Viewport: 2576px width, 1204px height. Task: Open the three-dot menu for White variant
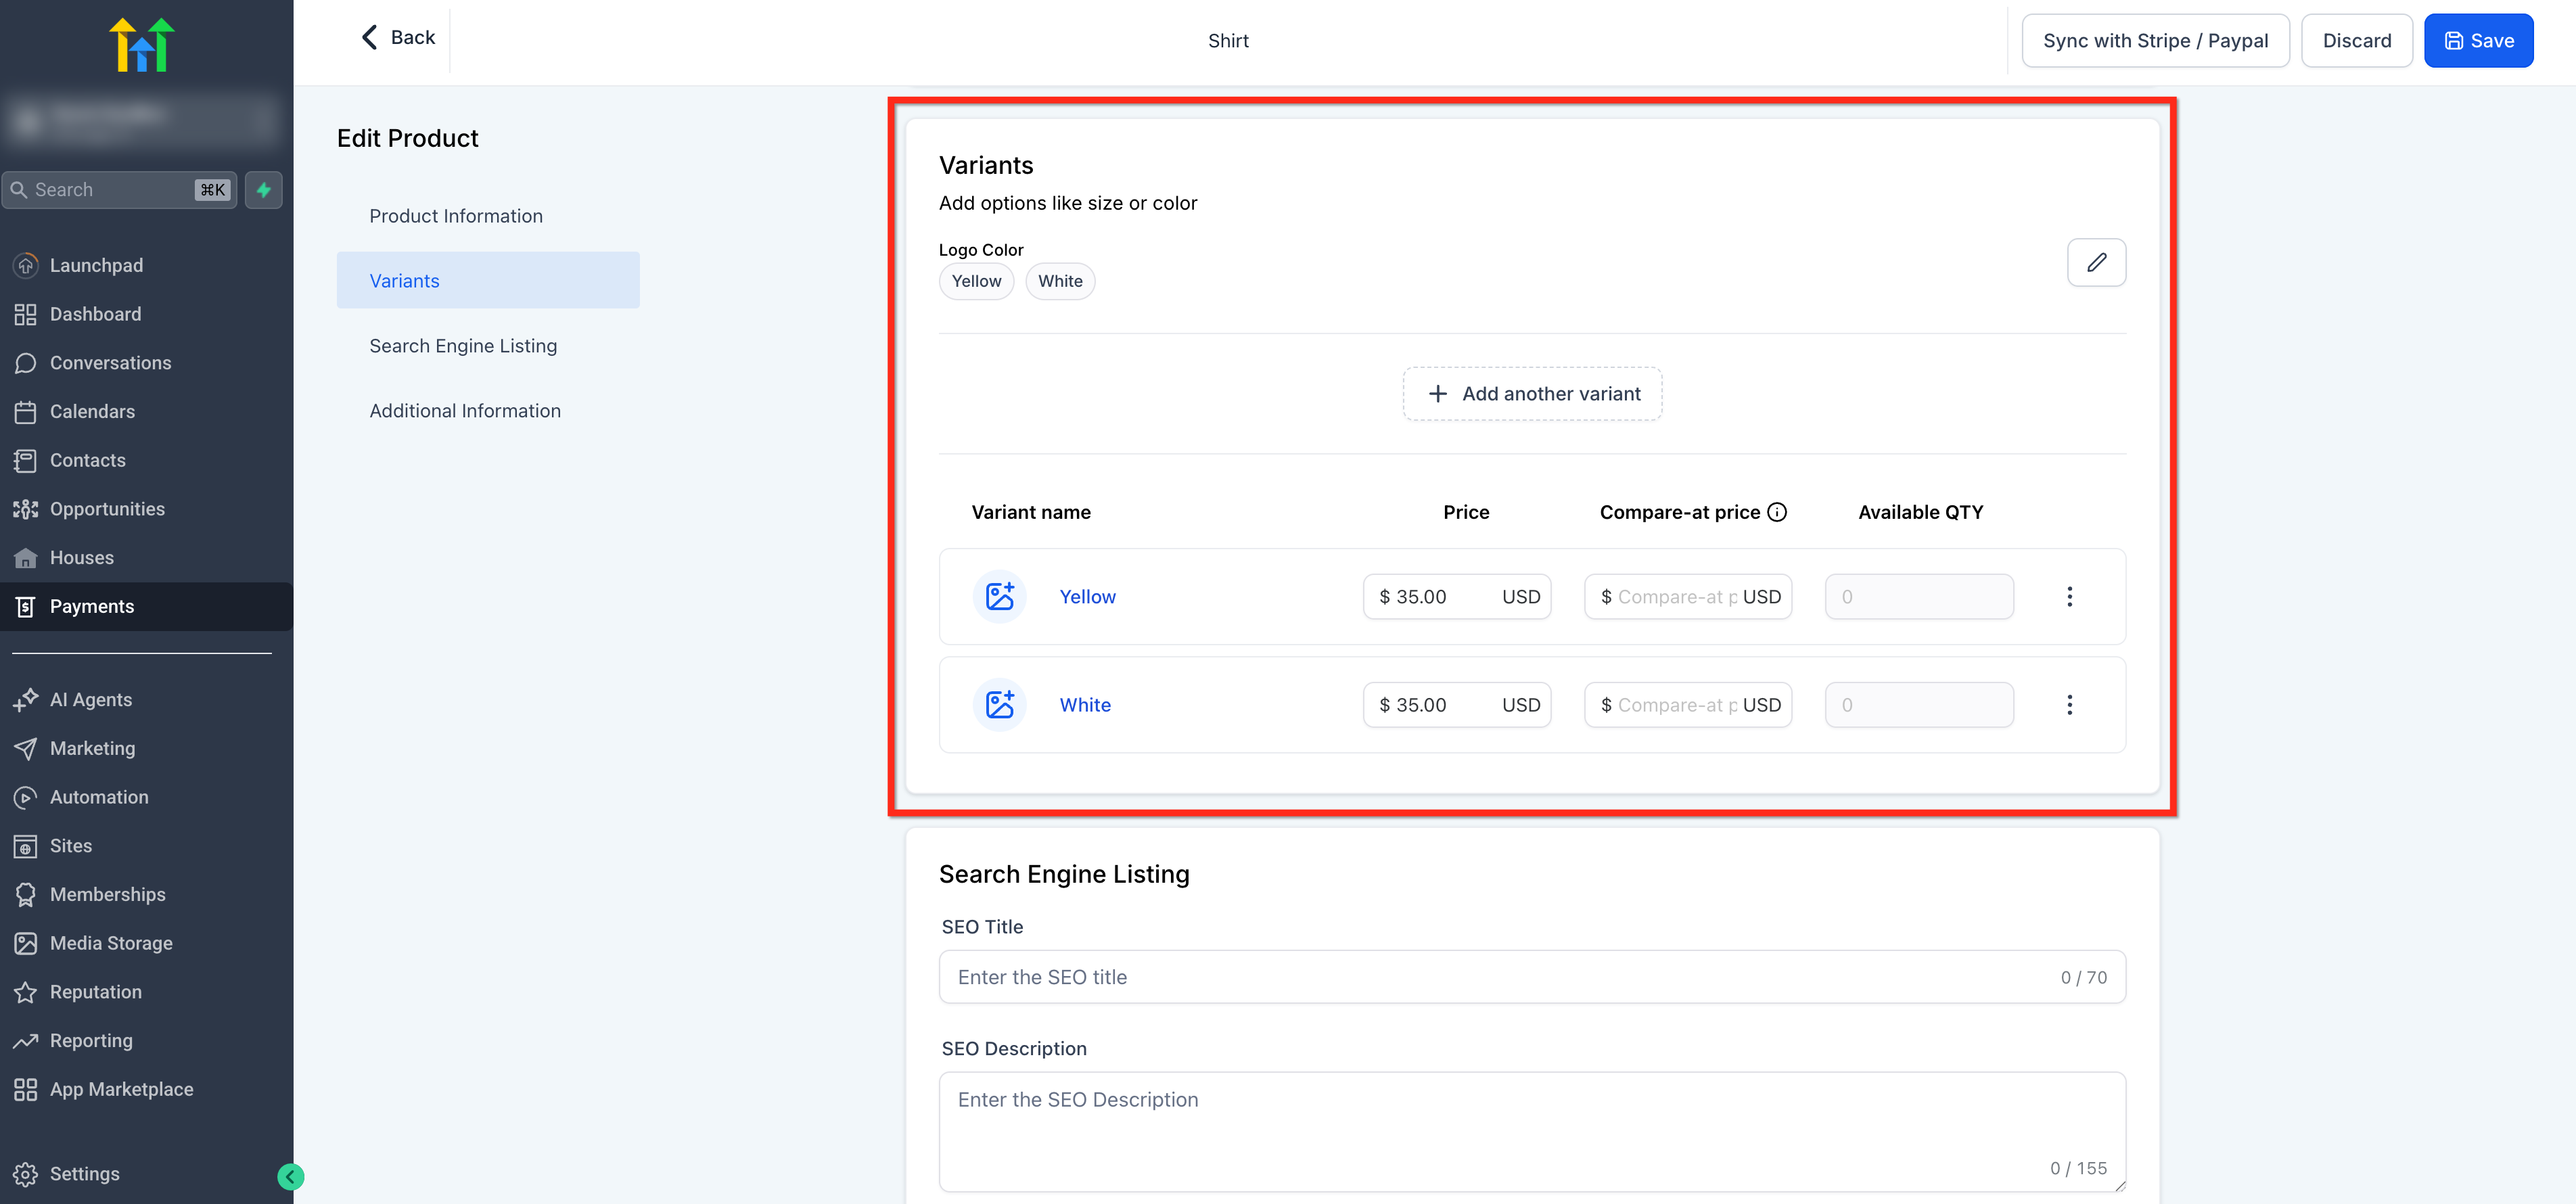[2068, 704]
